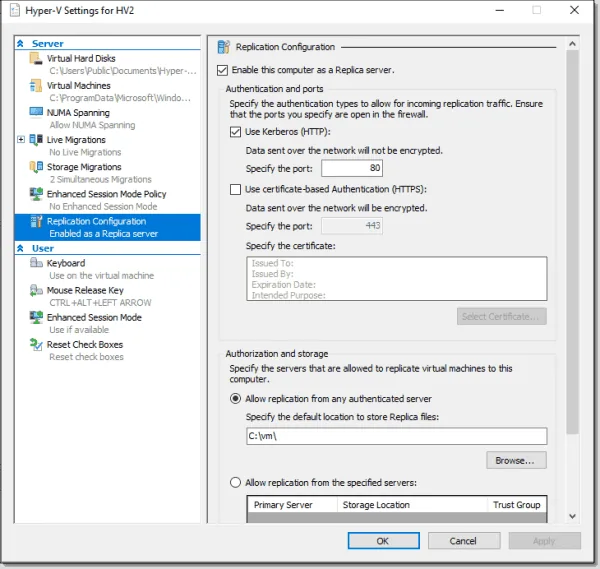Click 'CTRL+ALT+LEFT ARROW' subtext

[100, 303]
